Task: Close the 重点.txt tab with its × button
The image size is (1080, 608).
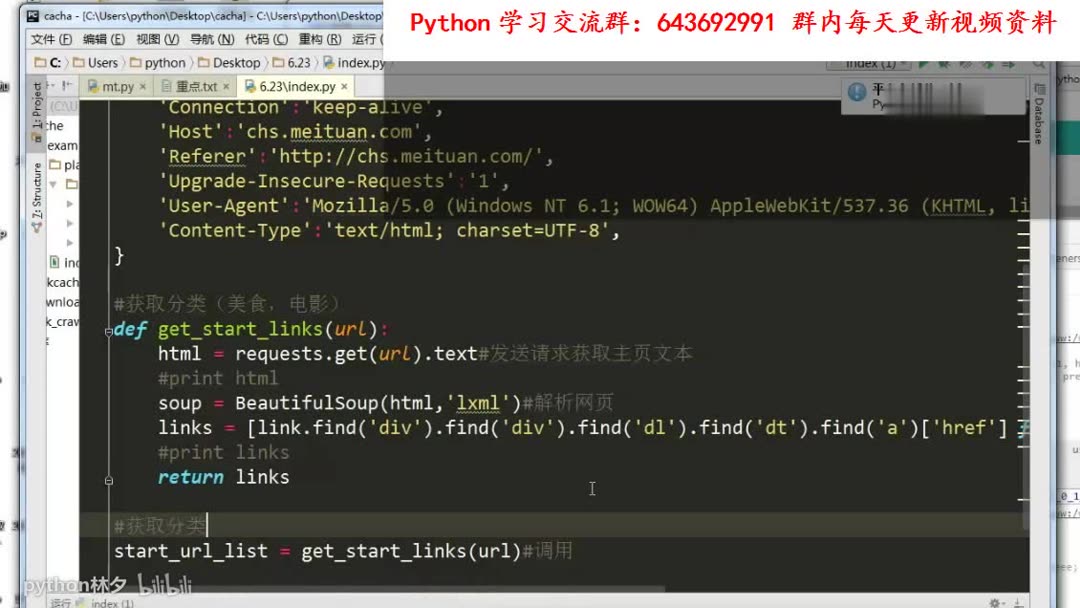Action: (x=225, y=87)
